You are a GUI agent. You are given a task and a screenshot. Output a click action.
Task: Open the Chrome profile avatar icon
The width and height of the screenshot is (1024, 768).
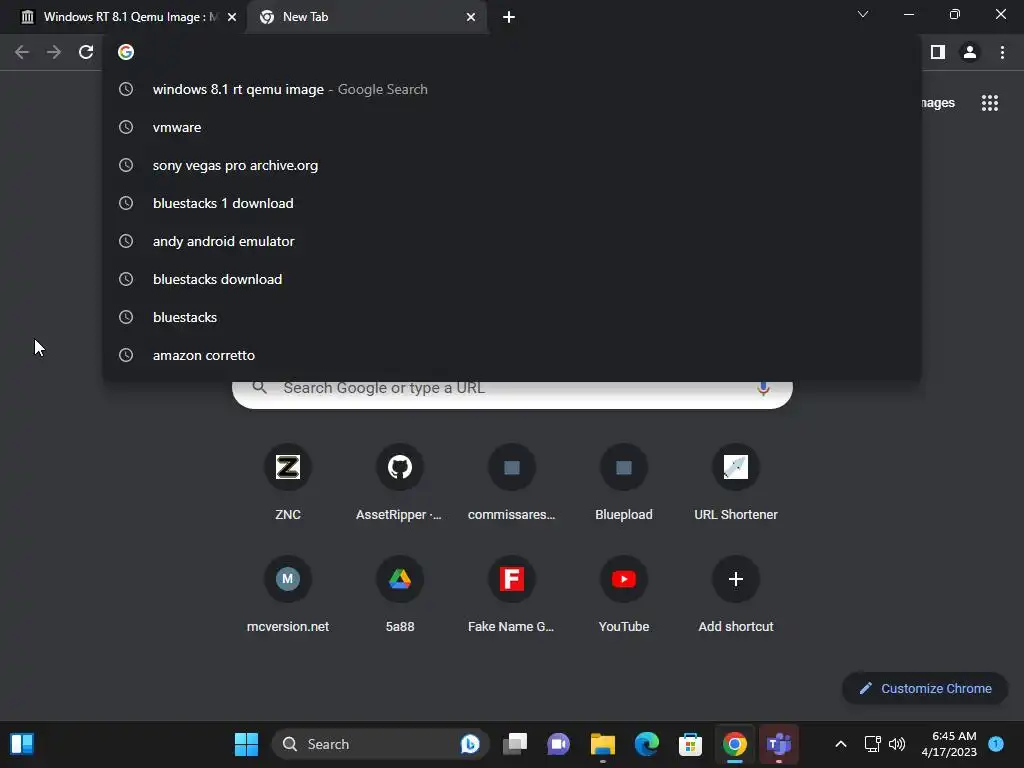tap(970, 52)
